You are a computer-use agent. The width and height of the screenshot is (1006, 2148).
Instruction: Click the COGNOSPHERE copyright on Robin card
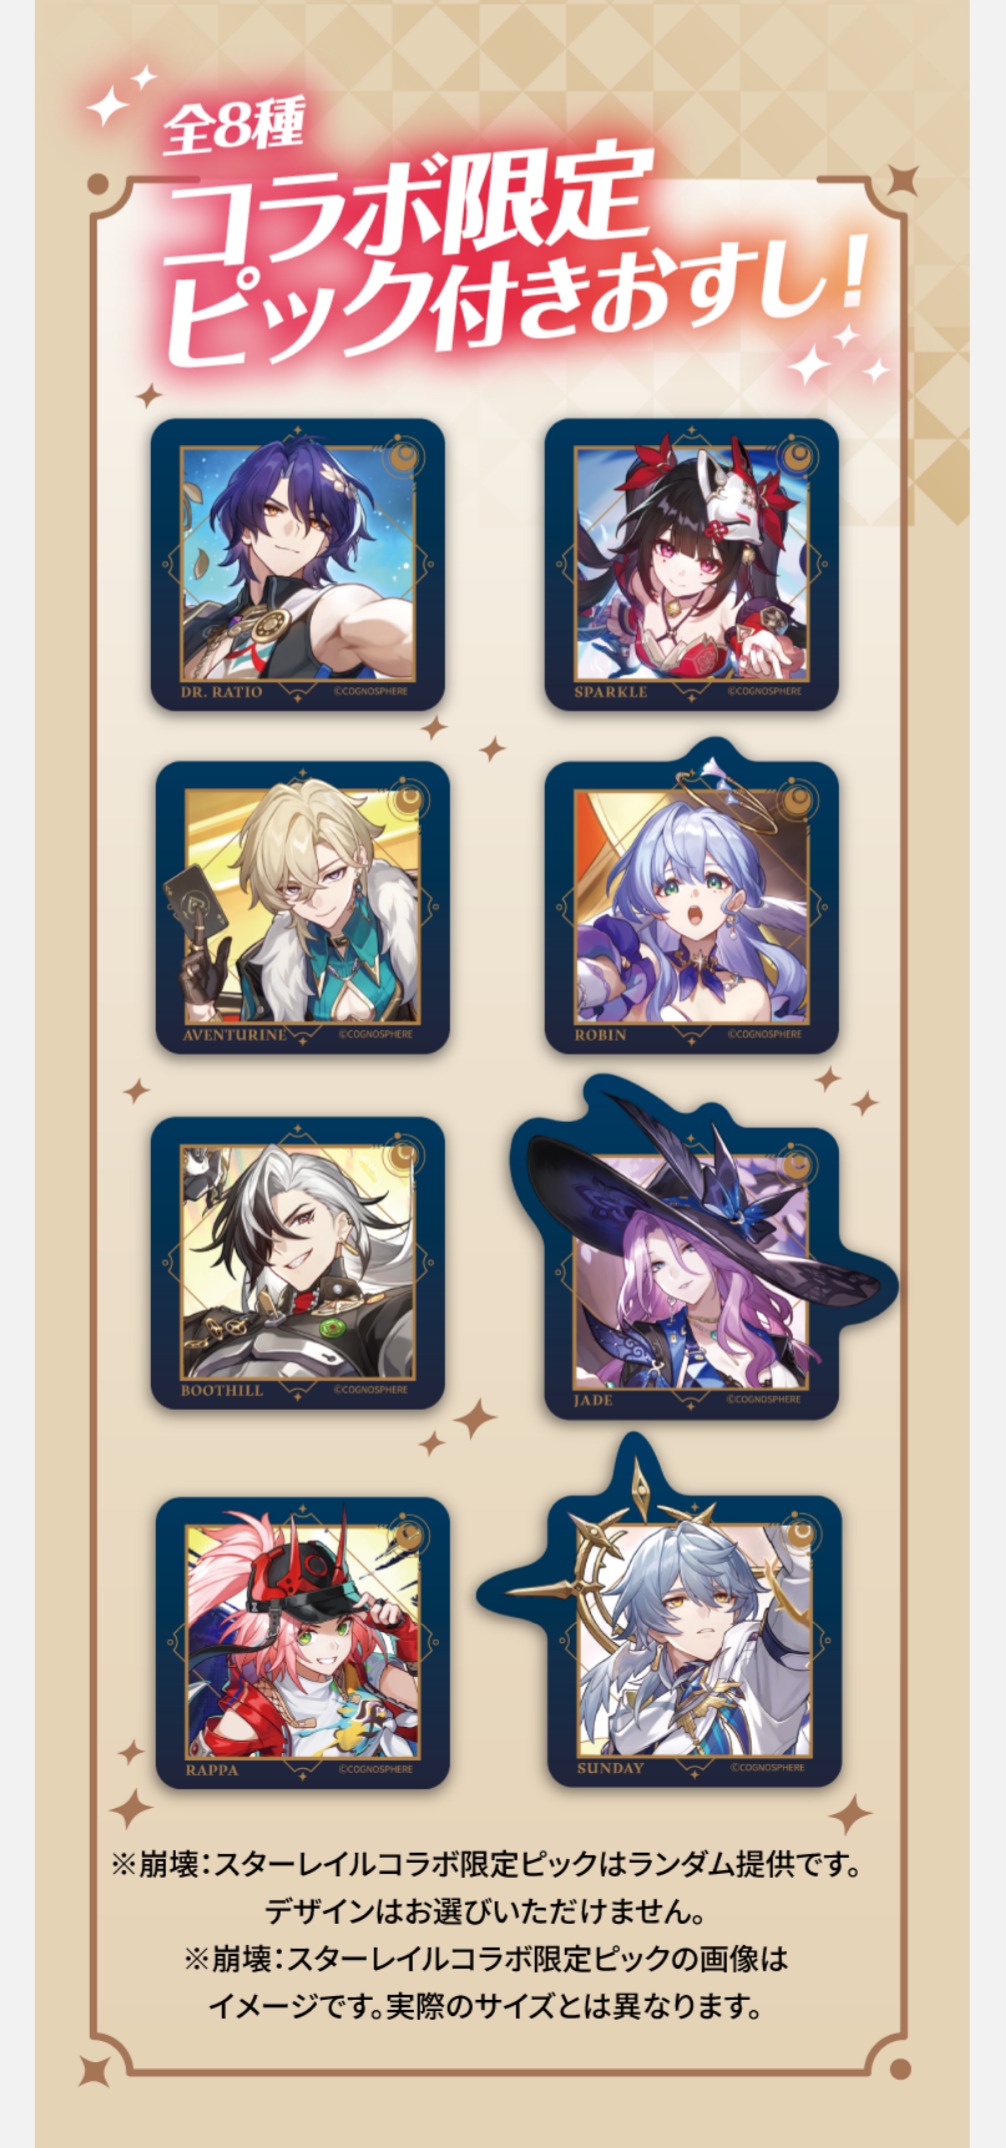point(764,1034)
